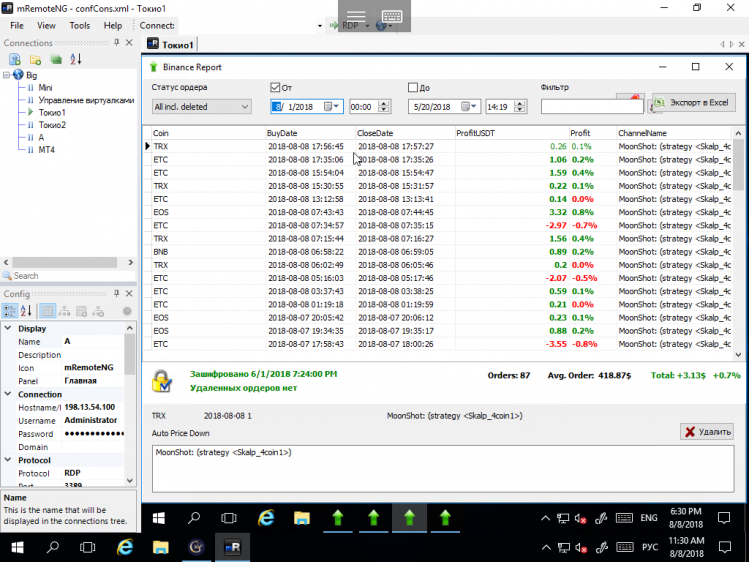Increase the От time with stepper
Viewport: 749px width, 562px height.
click(x=384, y=103)
